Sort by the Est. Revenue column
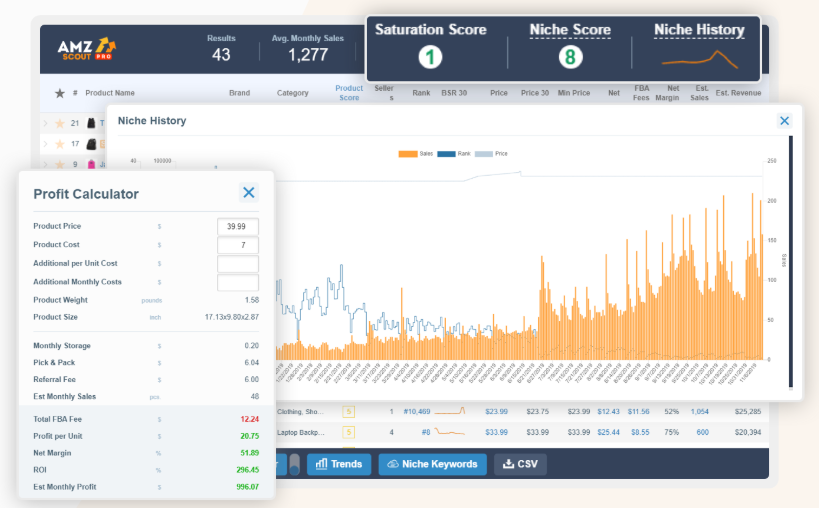The height and width of the screenshot is (508, 819). 738,93
